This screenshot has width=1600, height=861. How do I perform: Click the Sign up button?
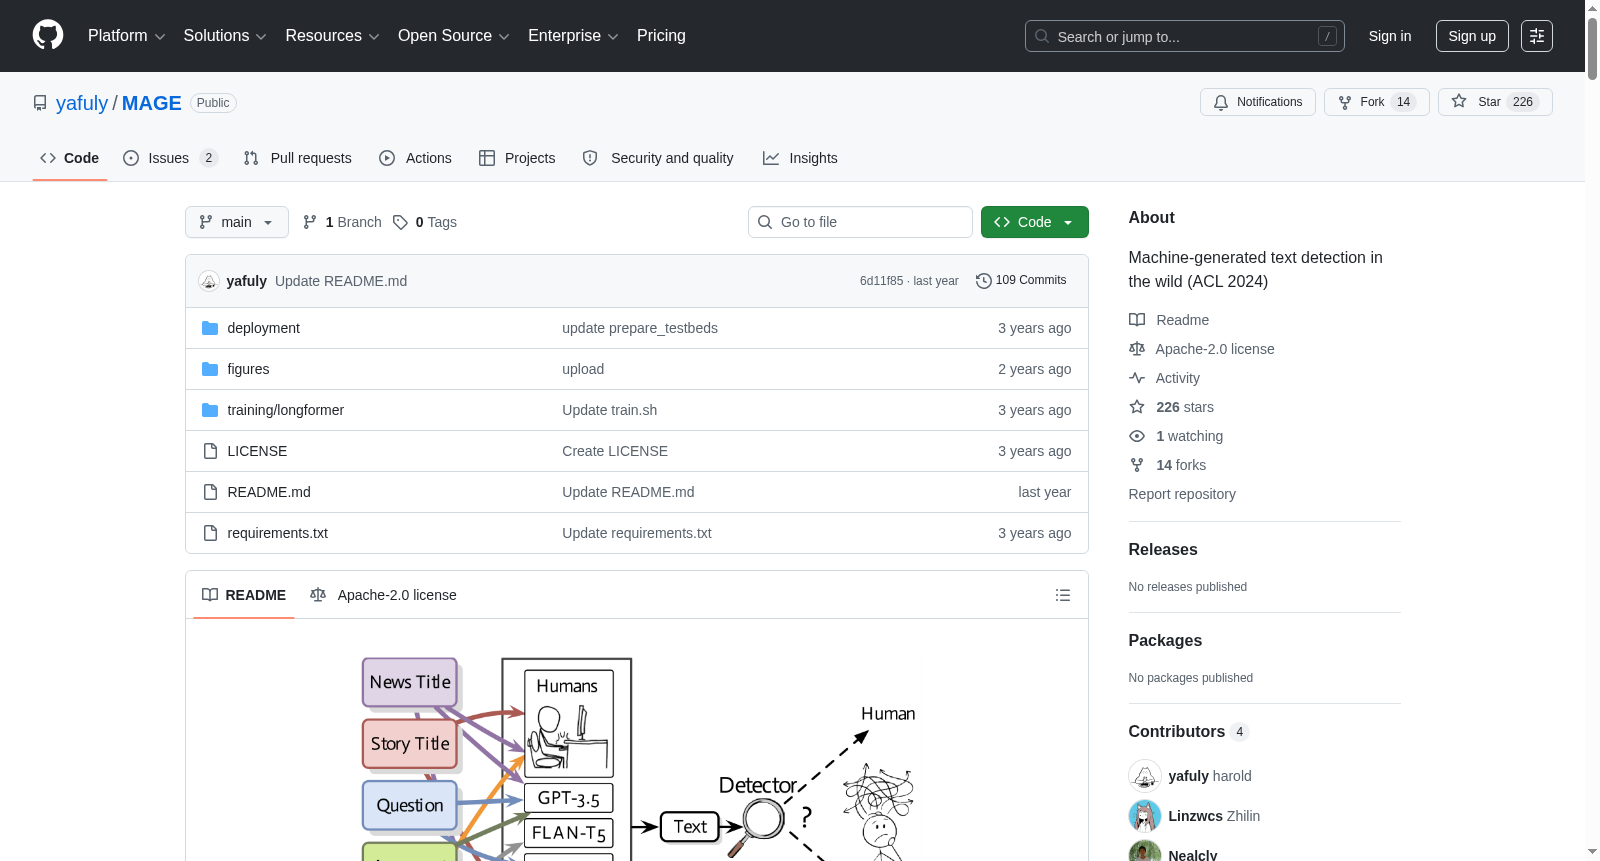point(1472,36)
